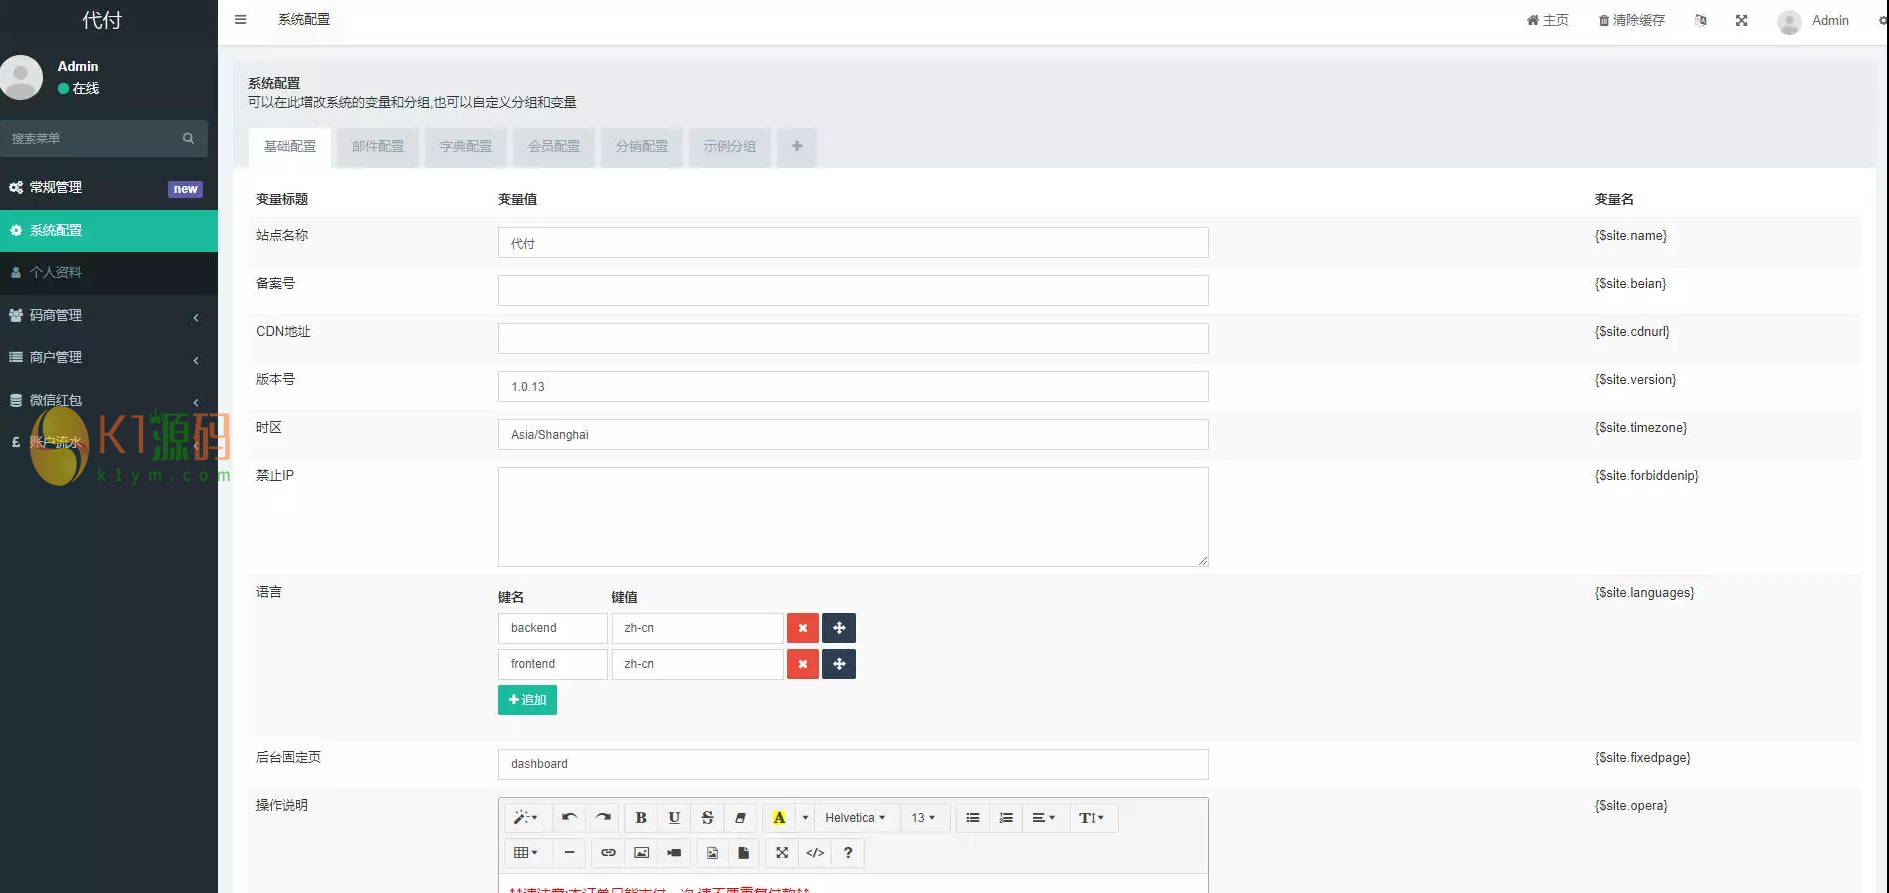Click the frontend key name field

(x=553, y=664)
